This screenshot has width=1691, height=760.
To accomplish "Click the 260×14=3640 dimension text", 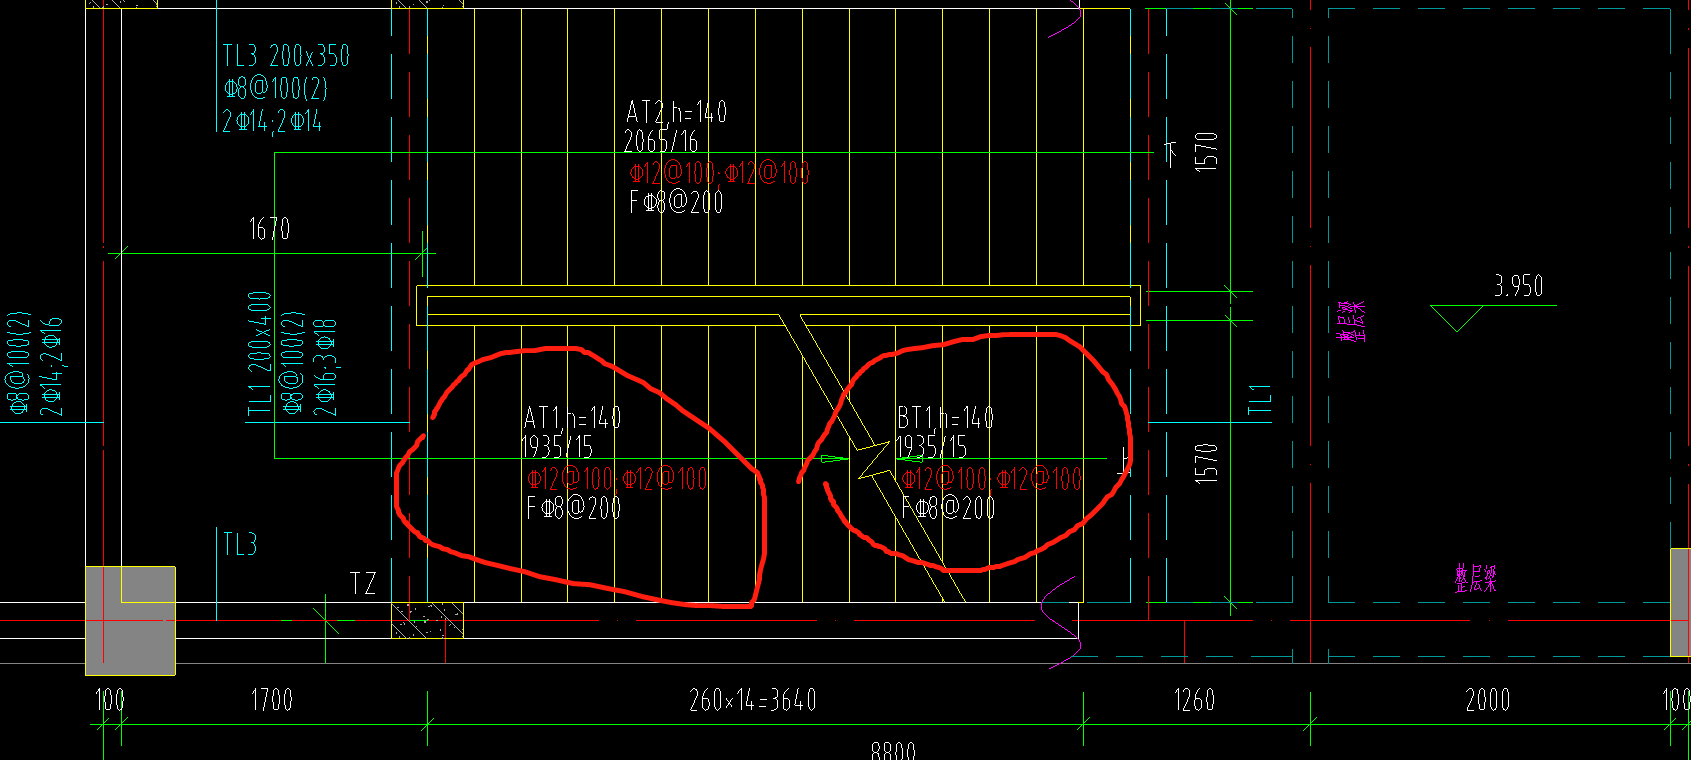I will coord(752,700).
